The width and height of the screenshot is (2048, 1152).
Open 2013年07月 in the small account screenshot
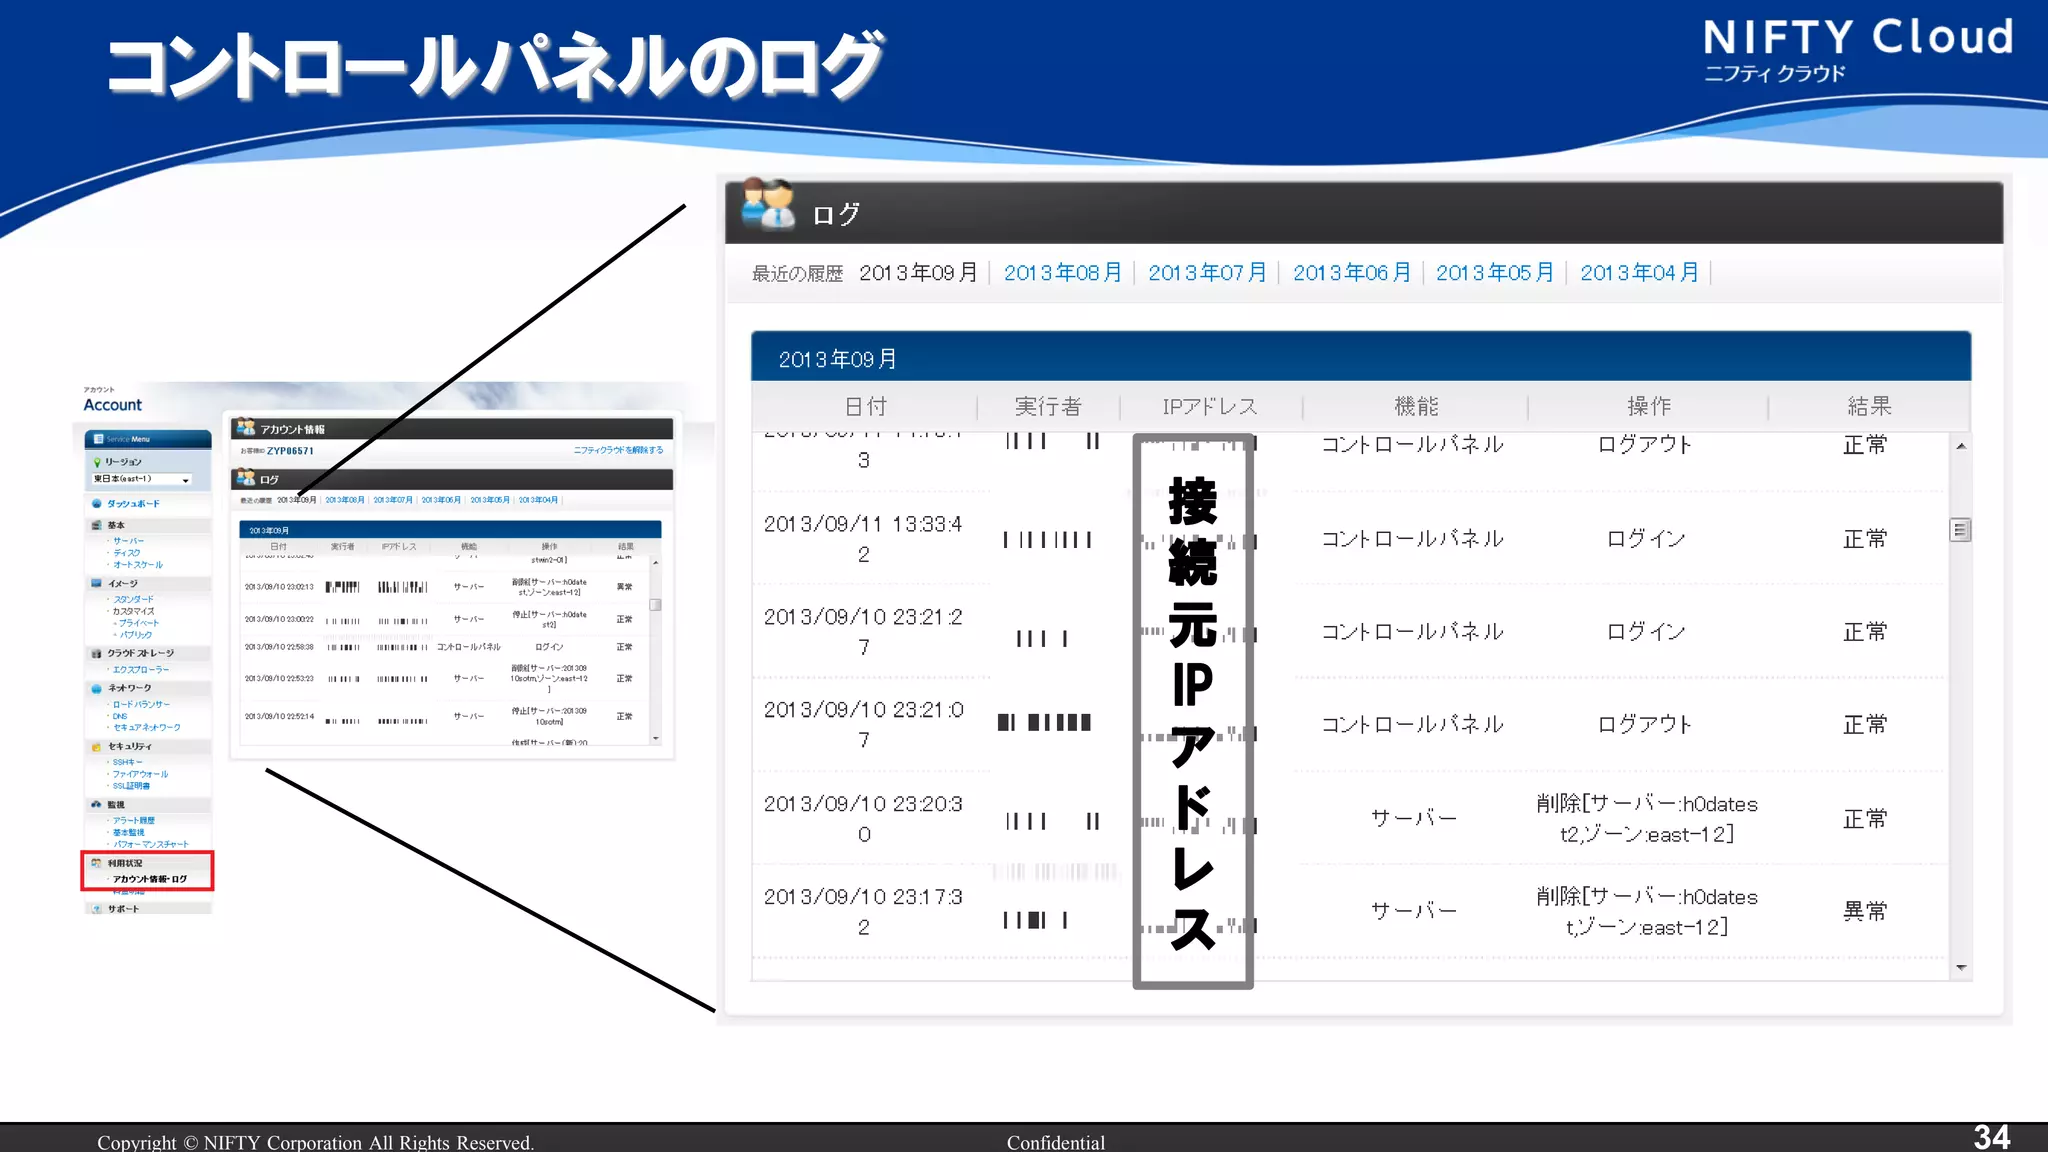pos(393,500)
